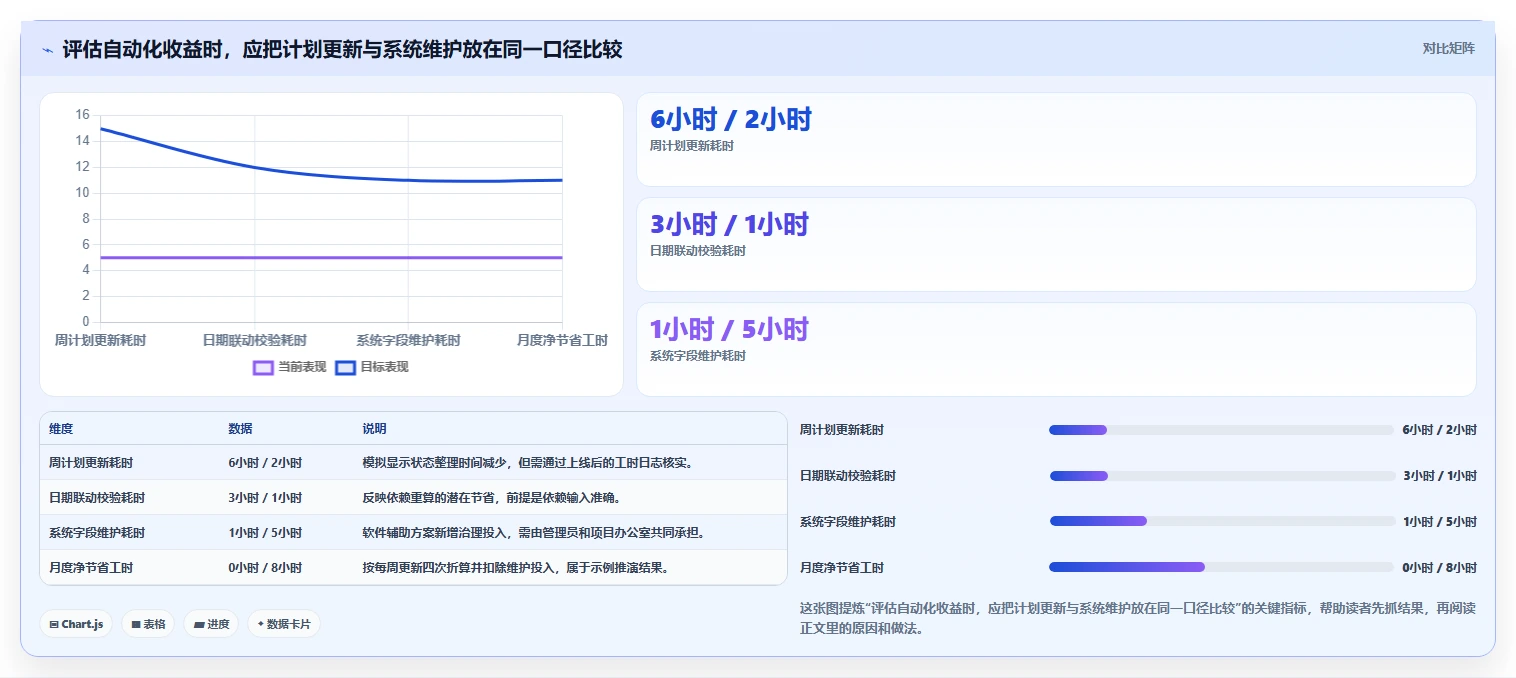
Task: Click the summary paragraph starting 这张图提炼
Action: [1138, 618]
